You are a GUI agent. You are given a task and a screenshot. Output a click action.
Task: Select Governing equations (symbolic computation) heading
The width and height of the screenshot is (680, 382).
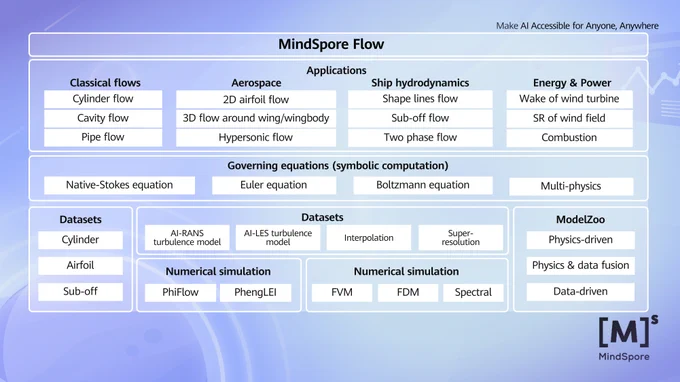pos(337,166)
